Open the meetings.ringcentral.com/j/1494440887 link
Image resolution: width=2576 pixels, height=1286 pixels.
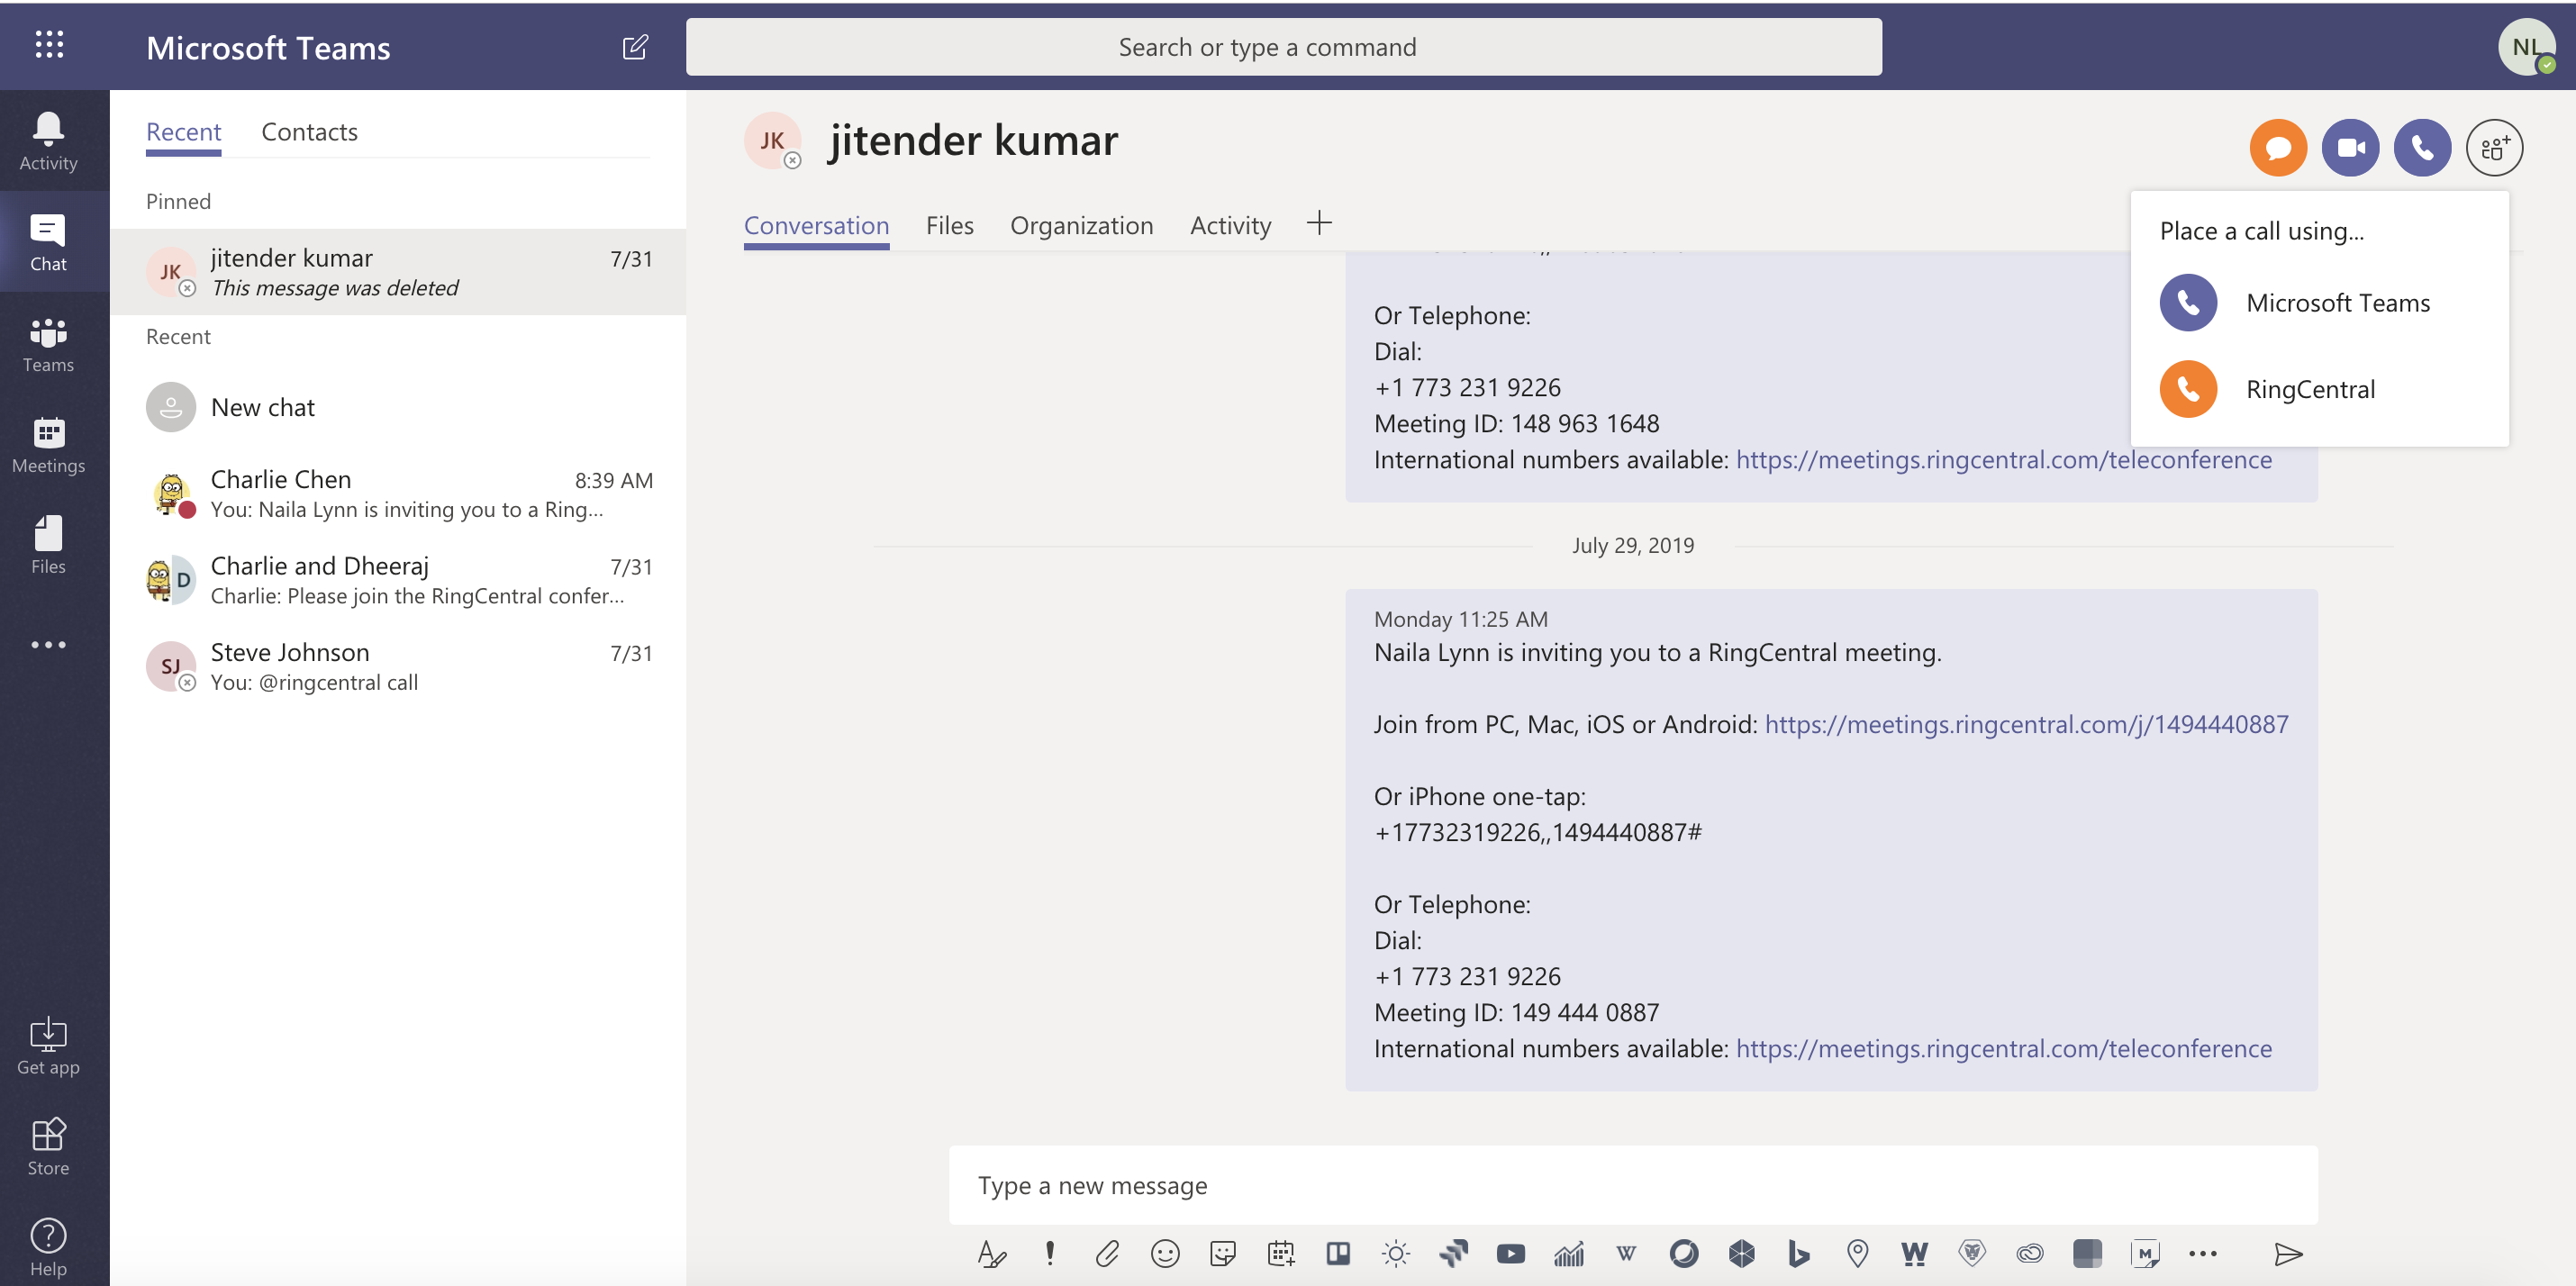[x=2026, y=724]
